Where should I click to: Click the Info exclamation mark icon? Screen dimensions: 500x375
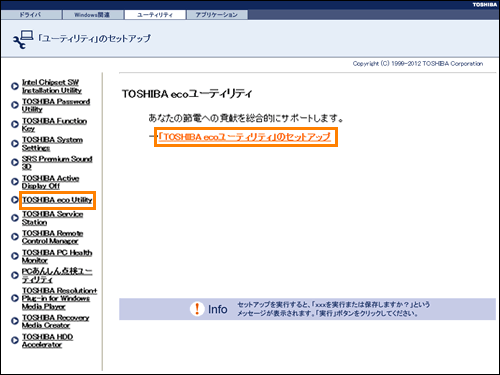pyautogui.click(x=197, y=309)
